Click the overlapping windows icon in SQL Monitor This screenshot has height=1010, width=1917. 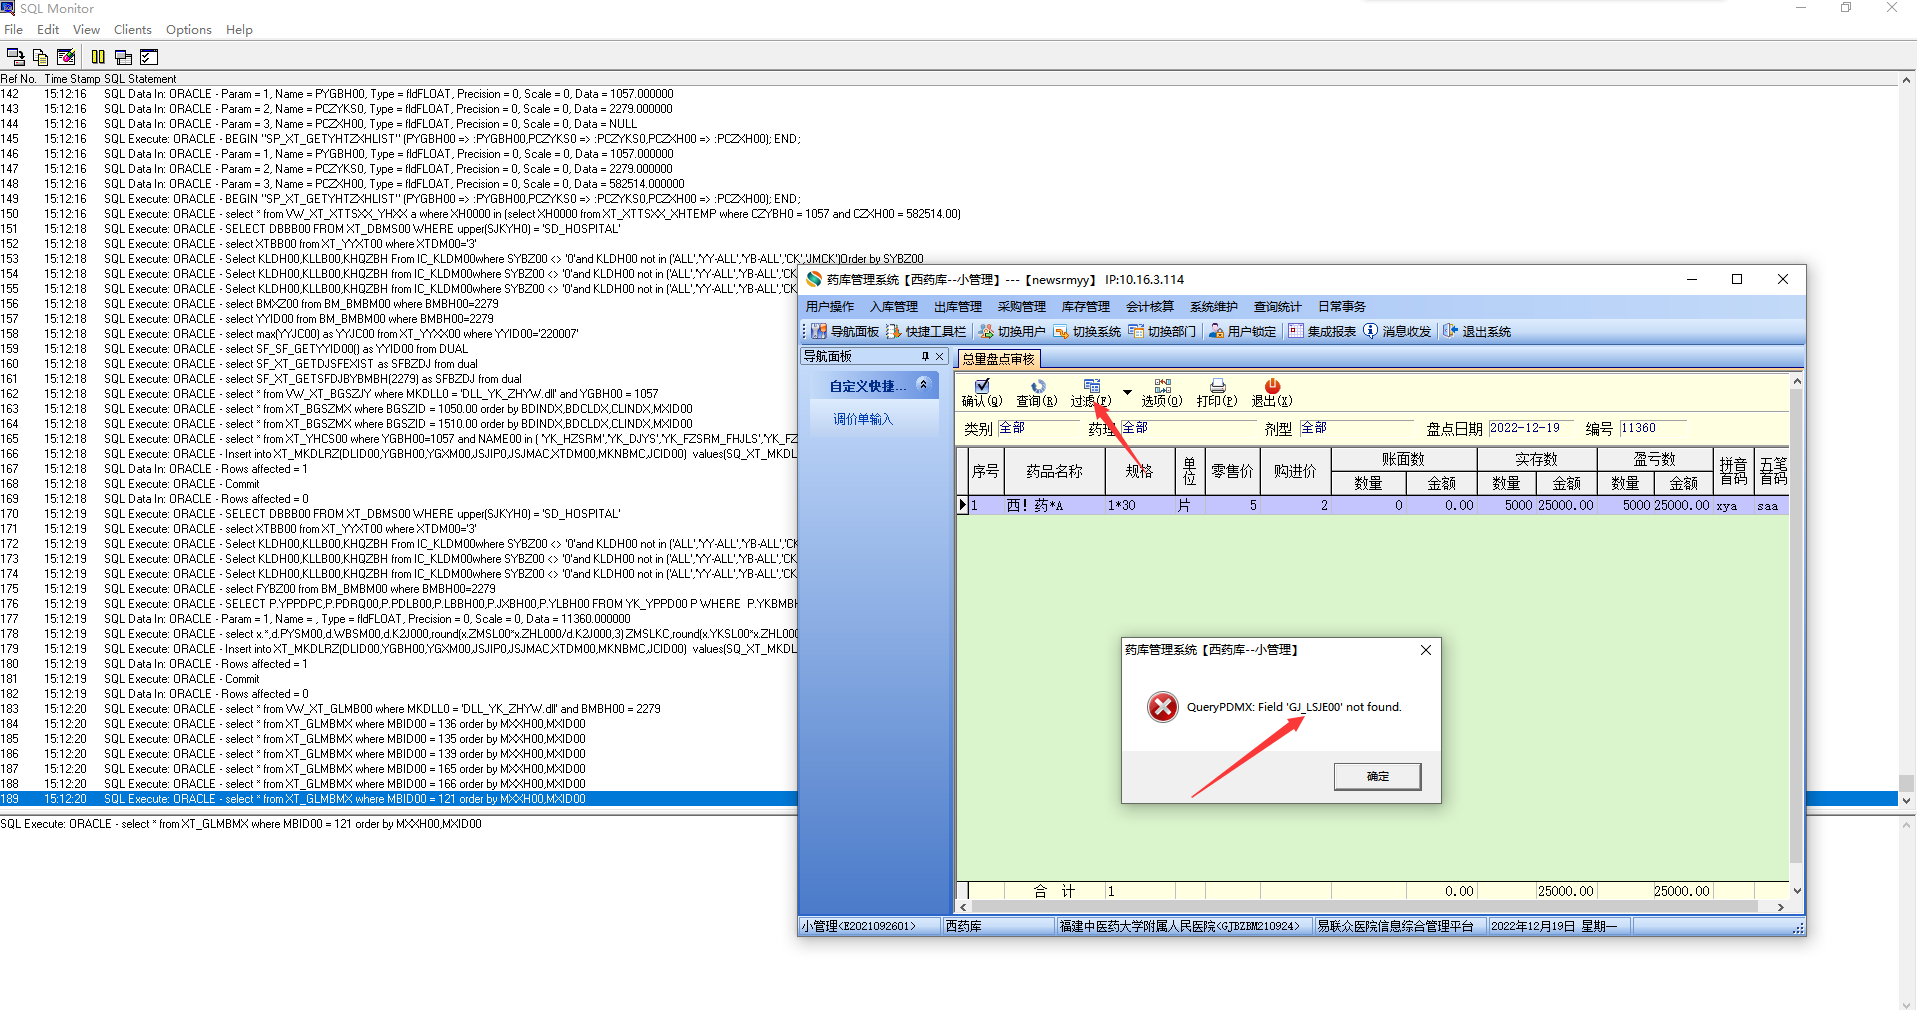point(123,57)
